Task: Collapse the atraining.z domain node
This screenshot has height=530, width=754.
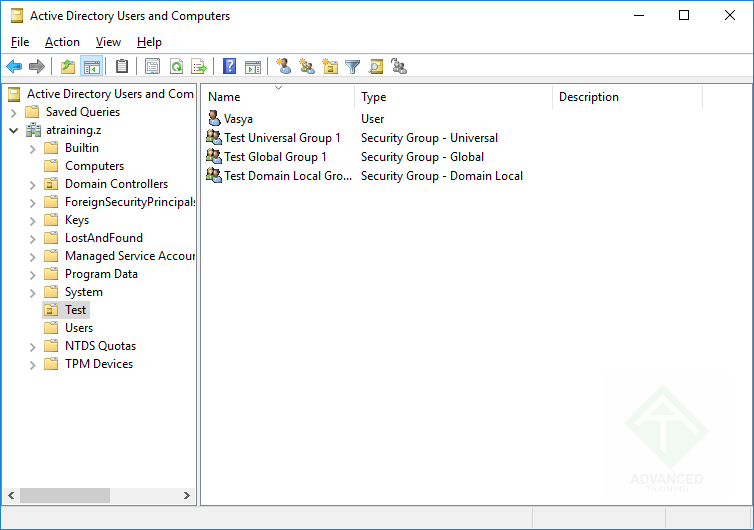Action: point(14,130)
